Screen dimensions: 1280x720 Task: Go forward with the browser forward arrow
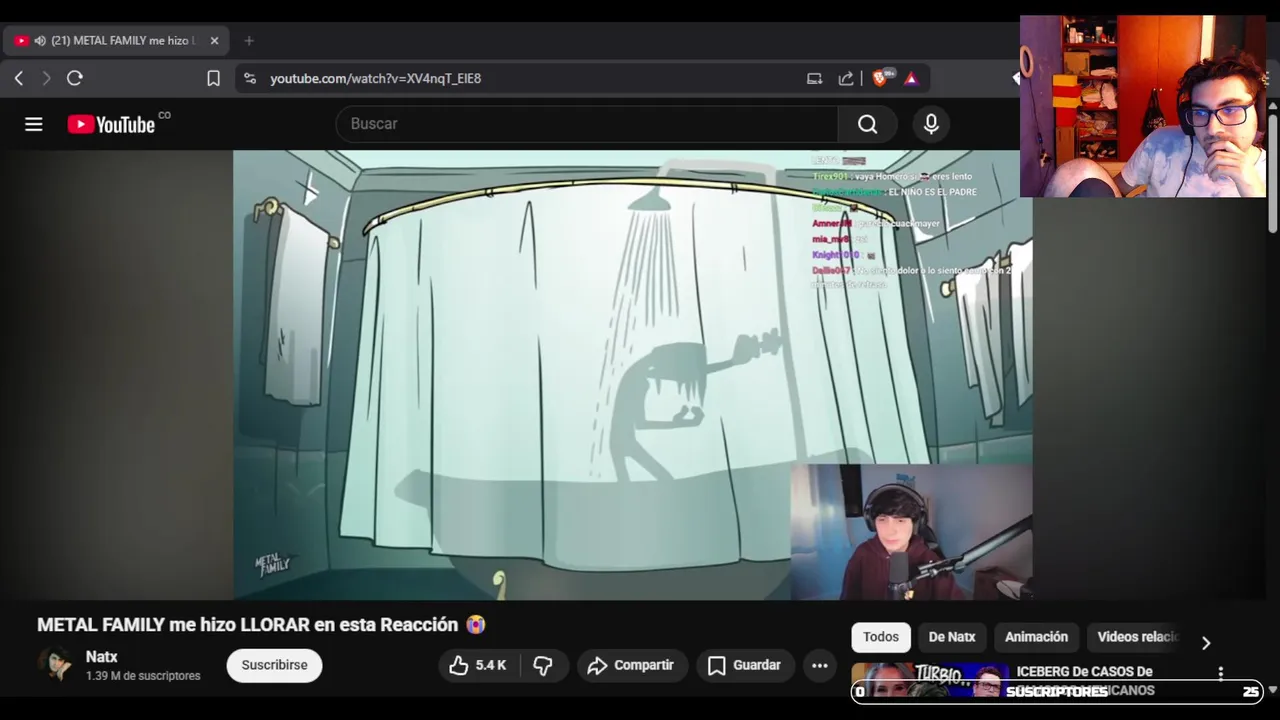click(46, 78)
